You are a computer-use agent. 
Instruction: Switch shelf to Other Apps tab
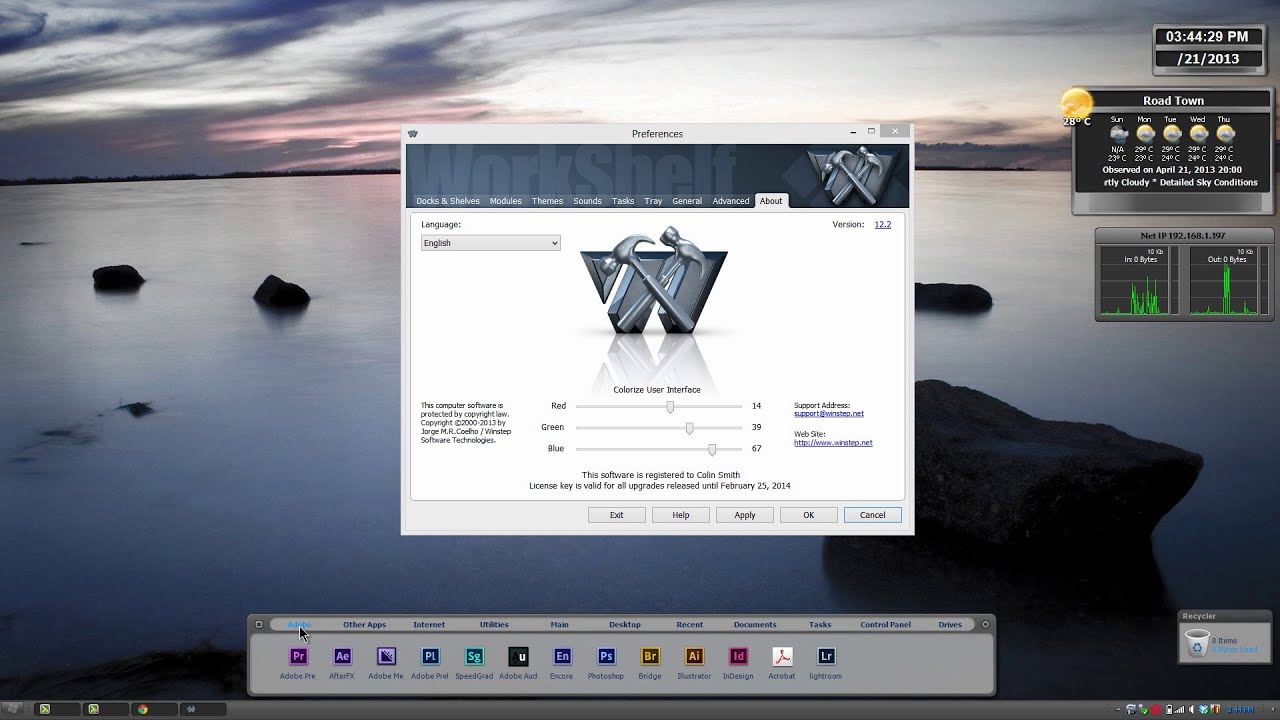(x=364, y=625)
